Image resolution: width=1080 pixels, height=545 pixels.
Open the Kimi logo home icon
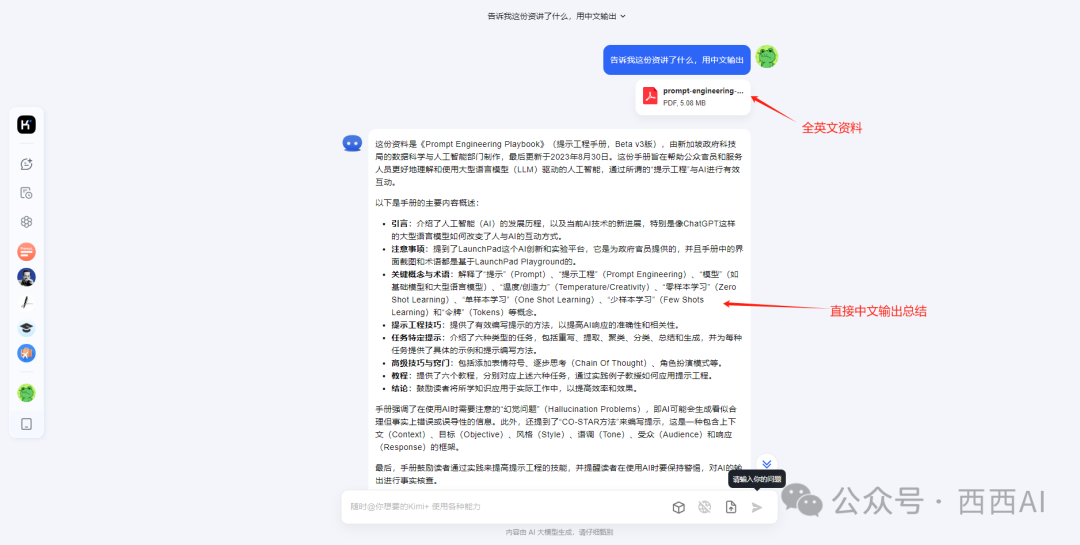[26, 125]
